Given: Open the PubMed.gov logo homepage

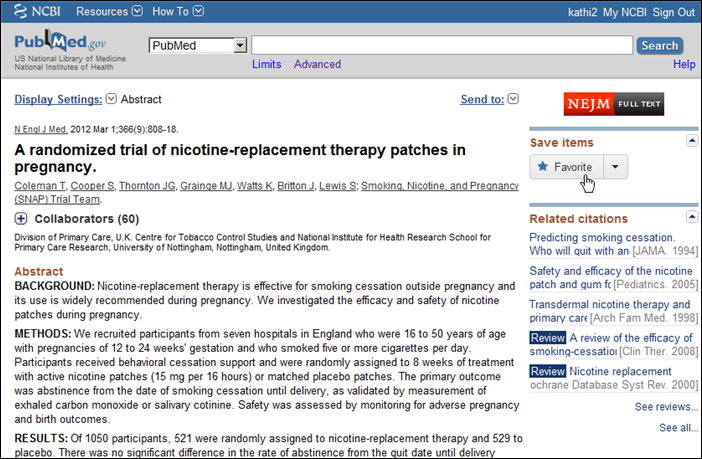Looking at the screenshot, I should [x=60, y=42].
